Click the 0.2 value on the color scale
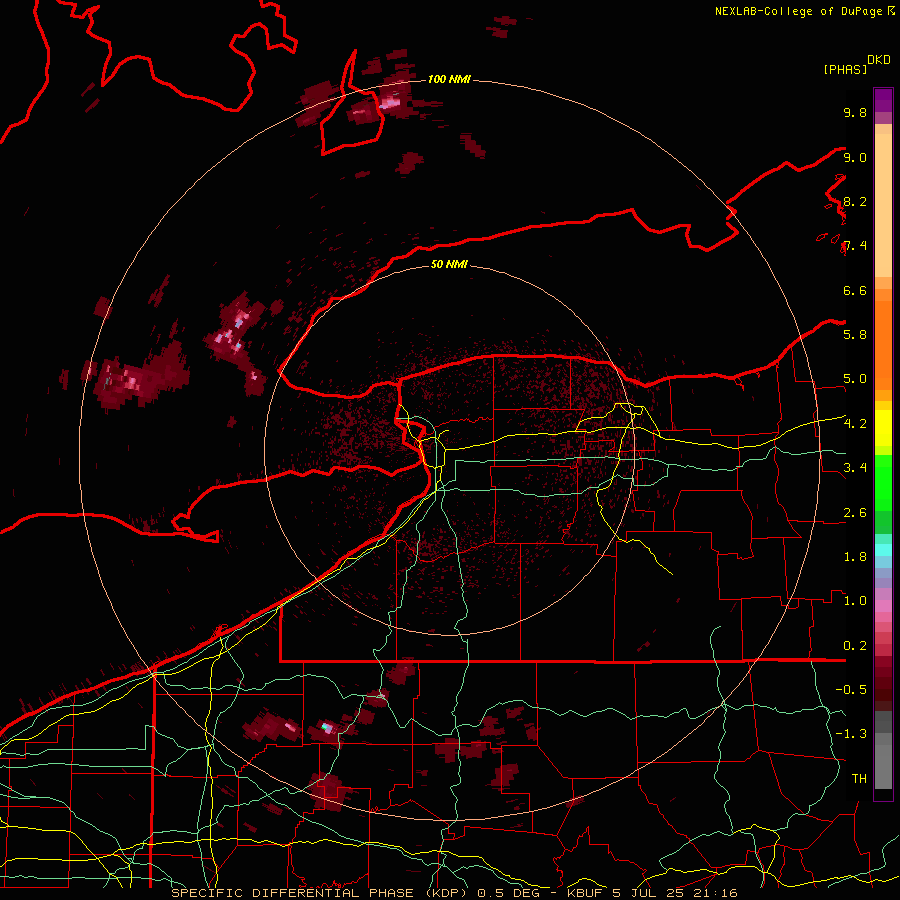Image resolution: width=900 pixels, height=900 pixels. pyautogui.click(x=855, y=646)
